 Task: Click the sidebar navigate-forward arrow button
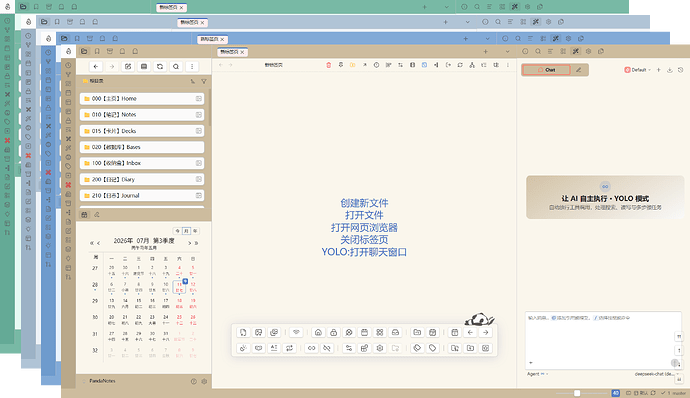coord(112,66)
